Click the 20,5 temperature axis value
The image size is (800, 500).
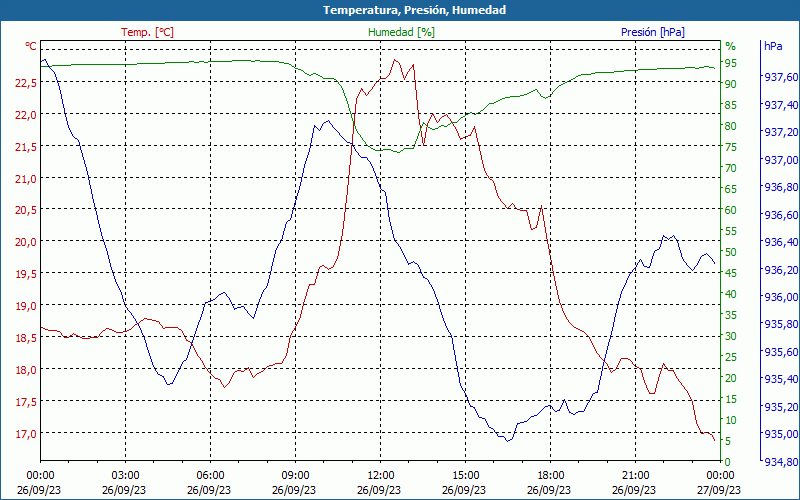[26, 210]
